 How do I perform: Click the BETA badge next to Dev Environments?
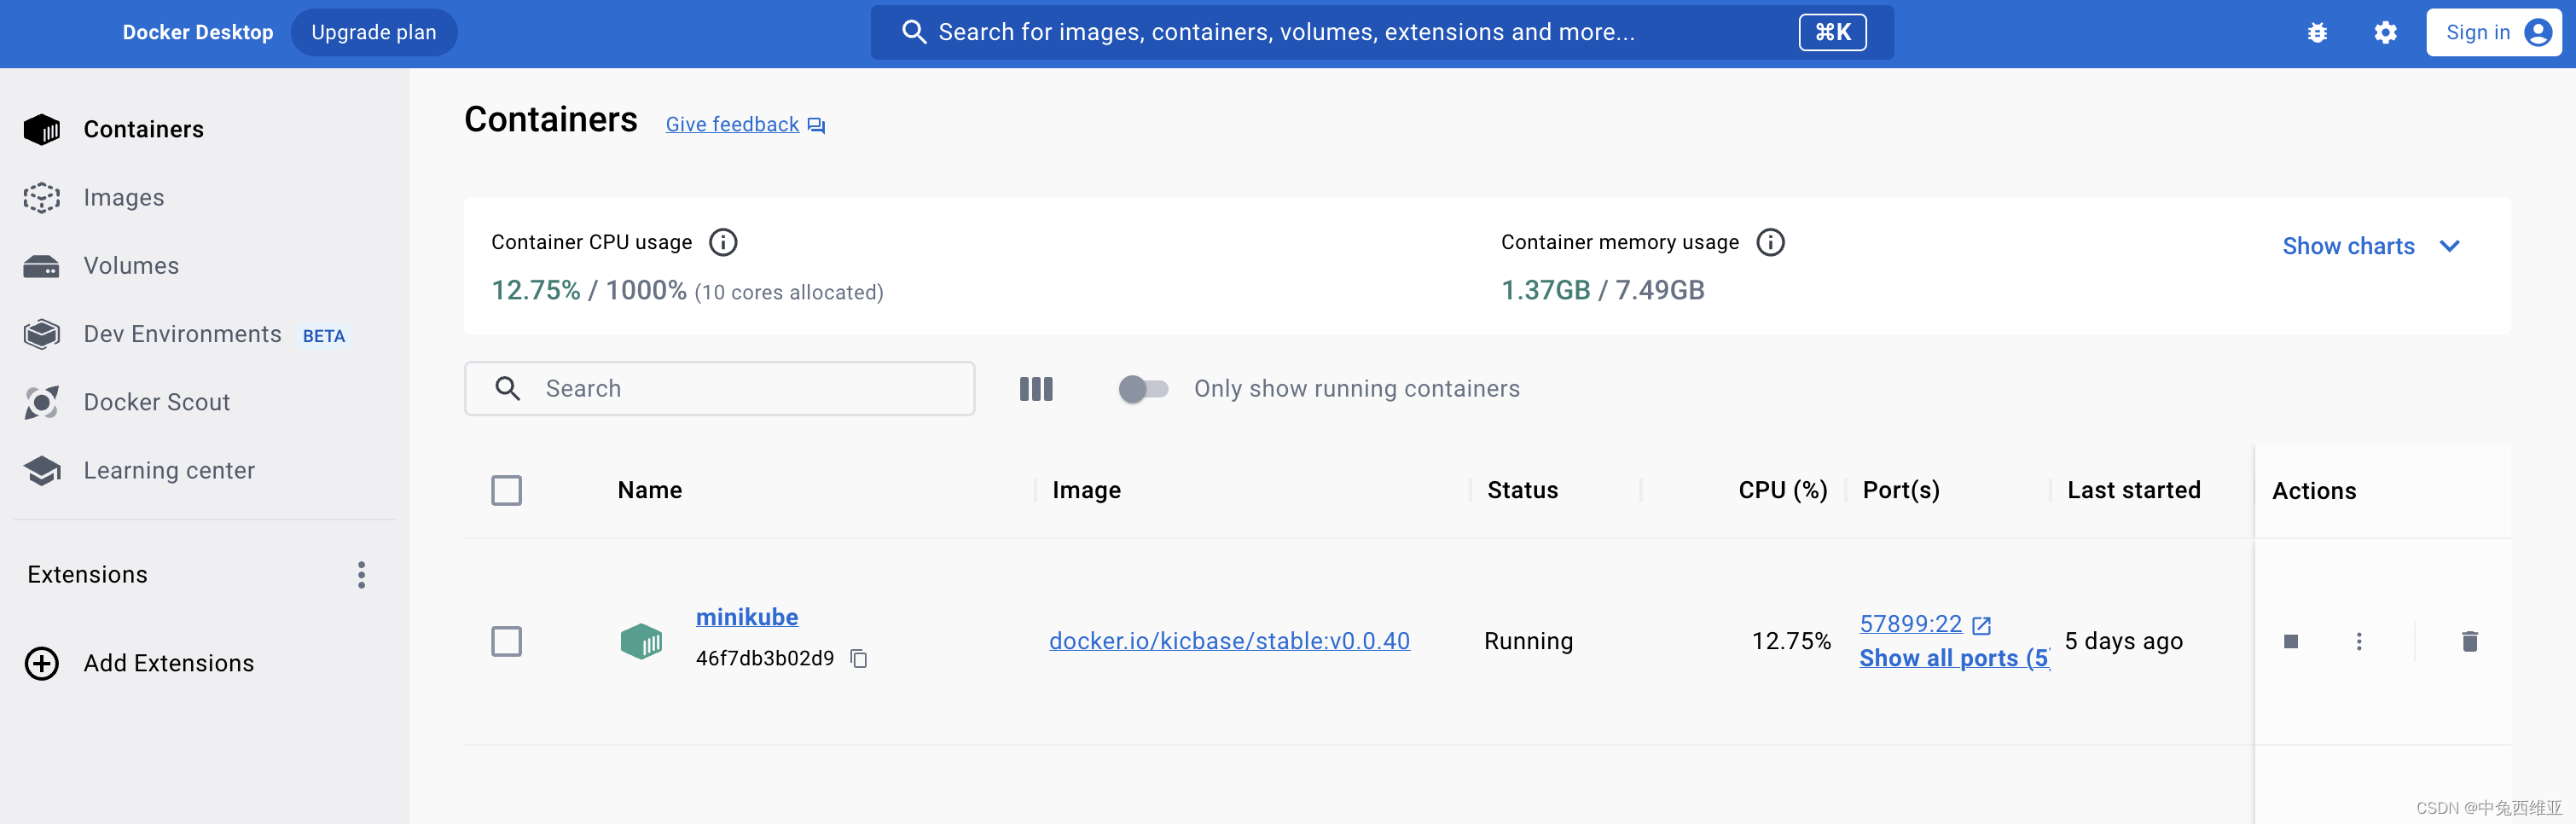click(x=324, y=336)
